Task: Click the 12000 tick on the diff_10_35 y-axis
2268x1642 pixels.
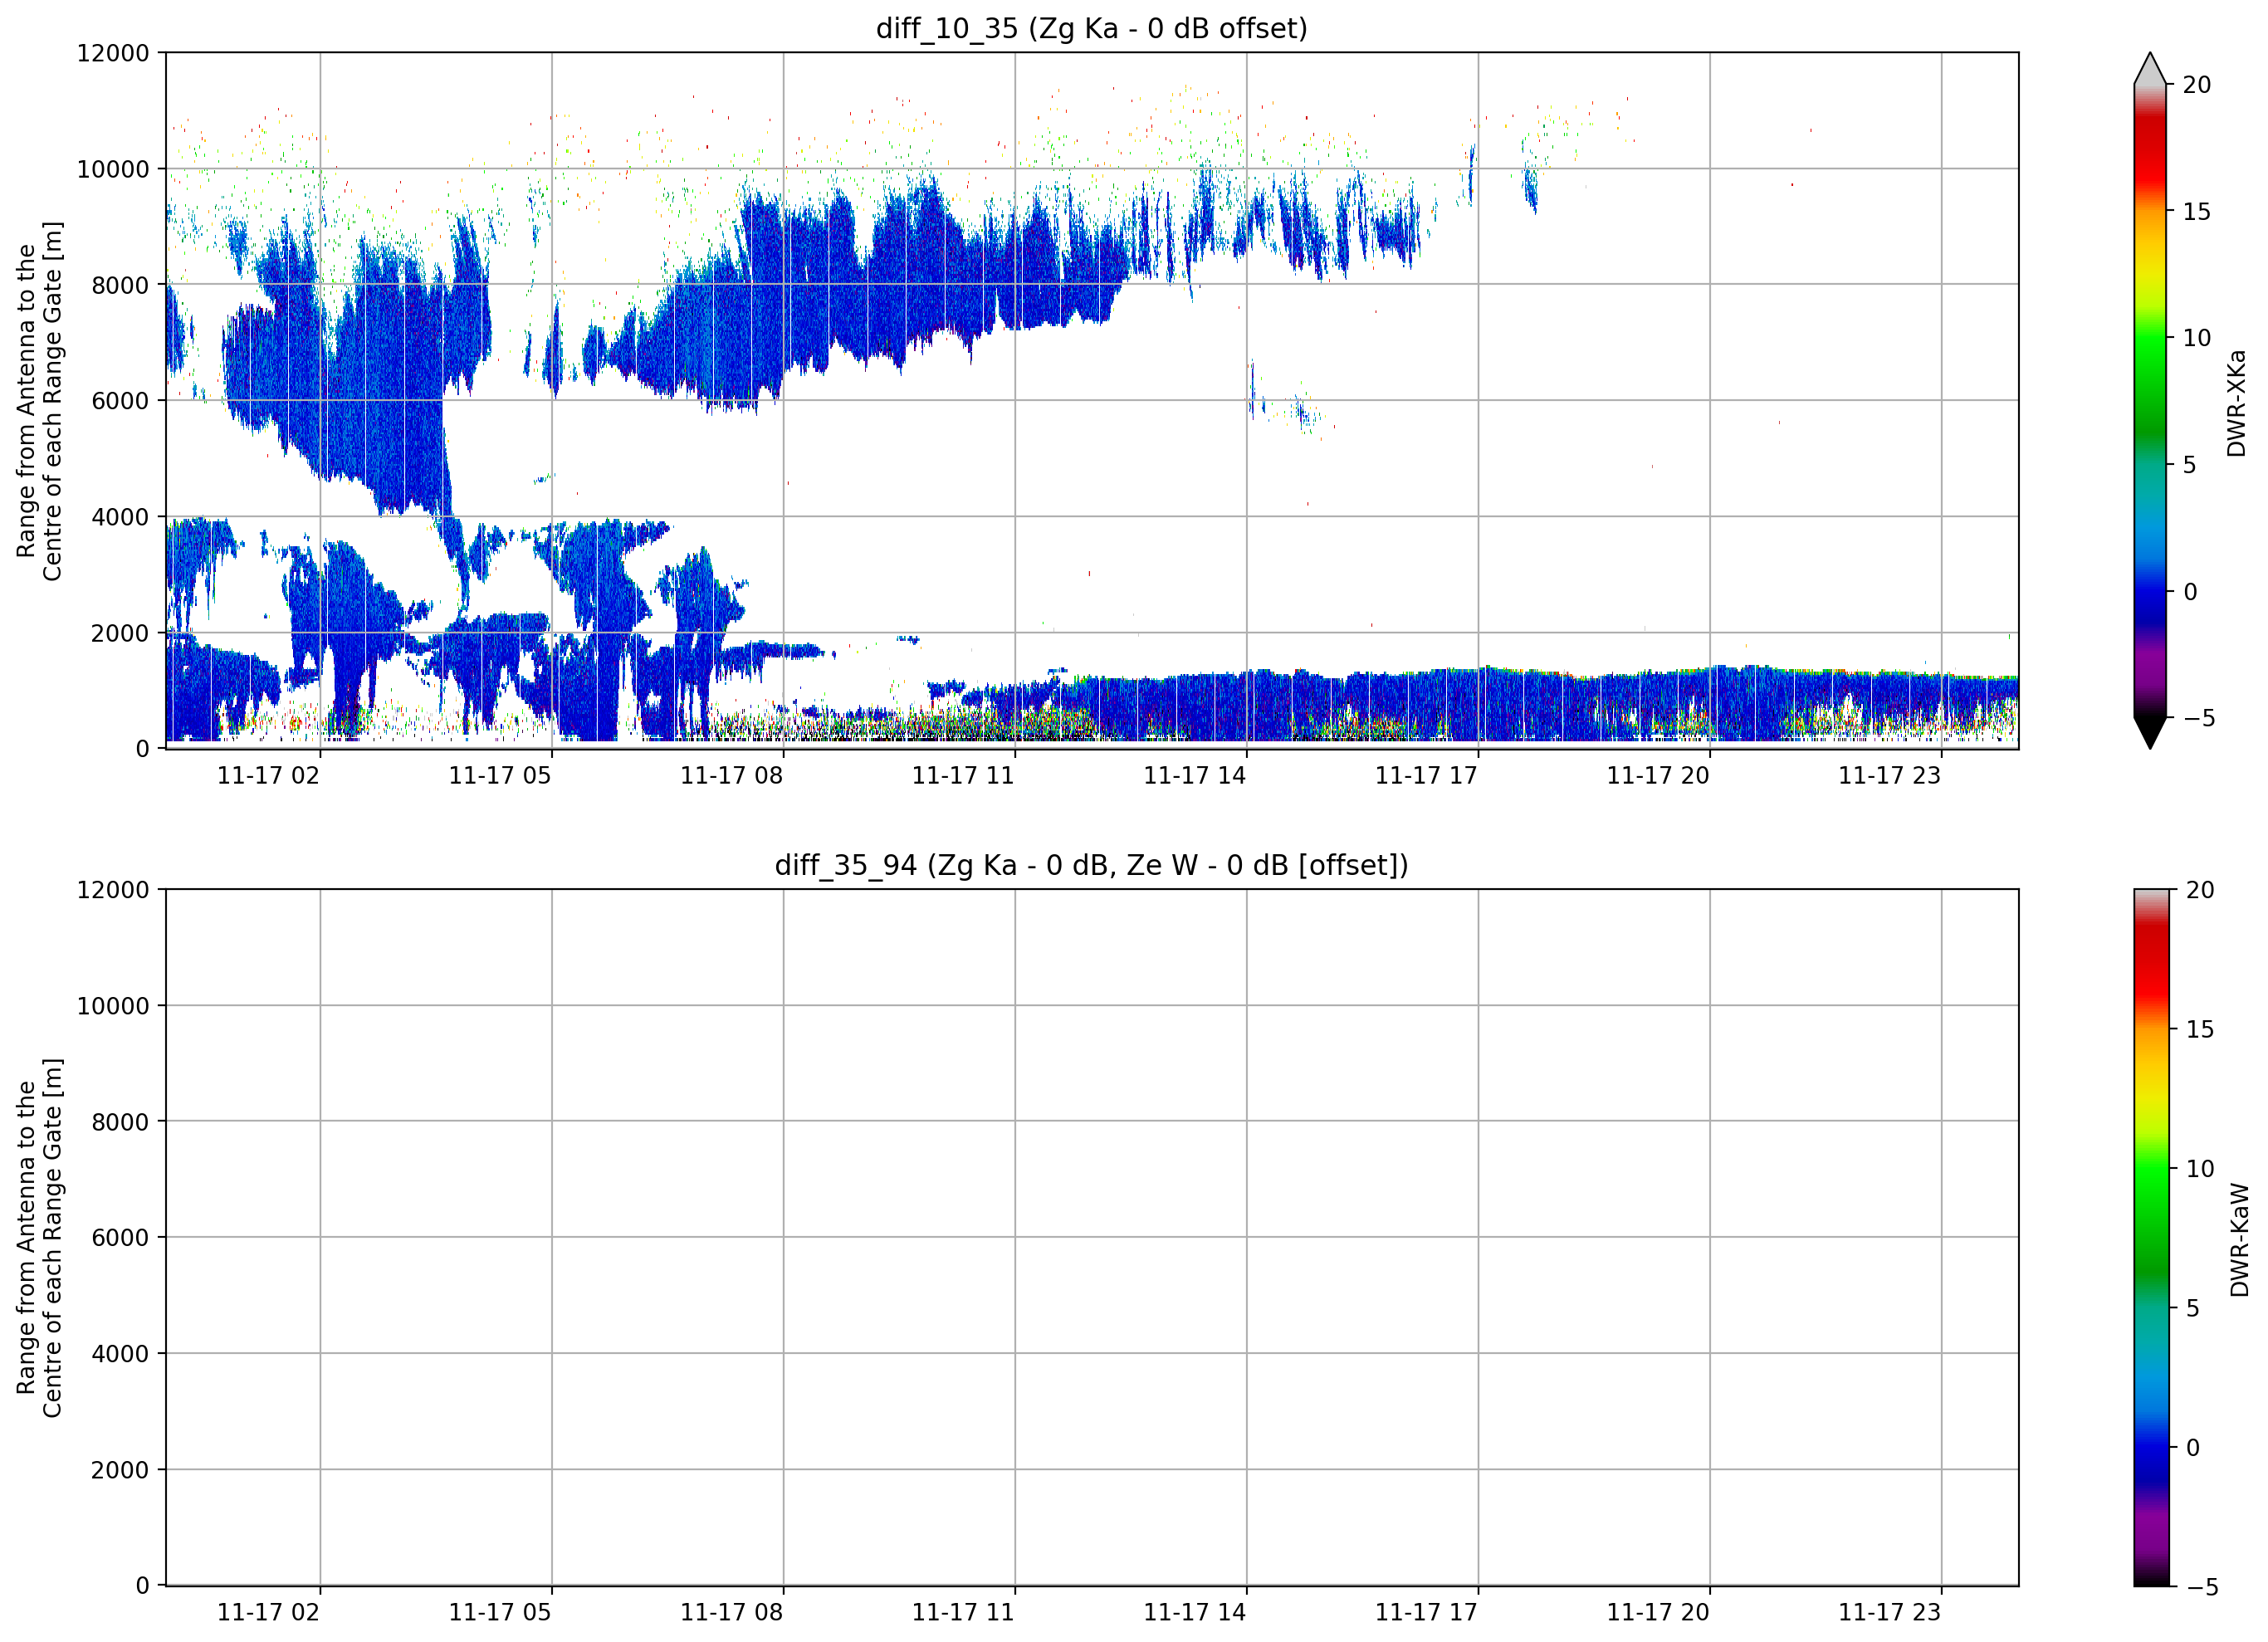Action: (x=113, y=53)
